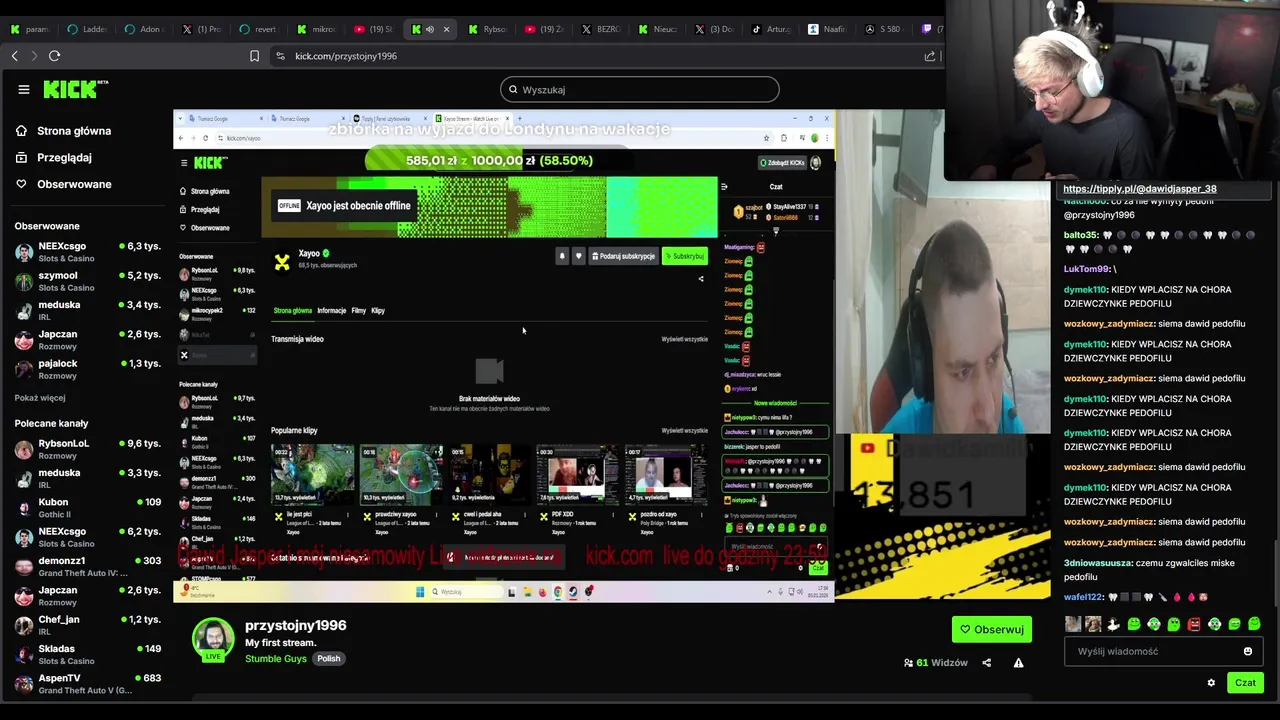Go back in browser history

pyautogui.click(x=15, y=56)
